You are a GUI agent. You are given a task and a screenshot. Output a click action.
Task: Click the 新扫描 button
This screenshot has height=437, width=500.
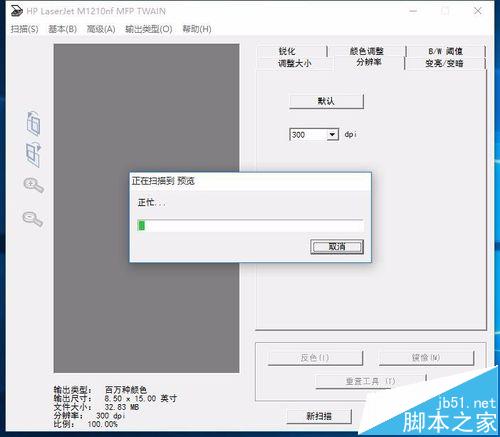click(319, 416)
